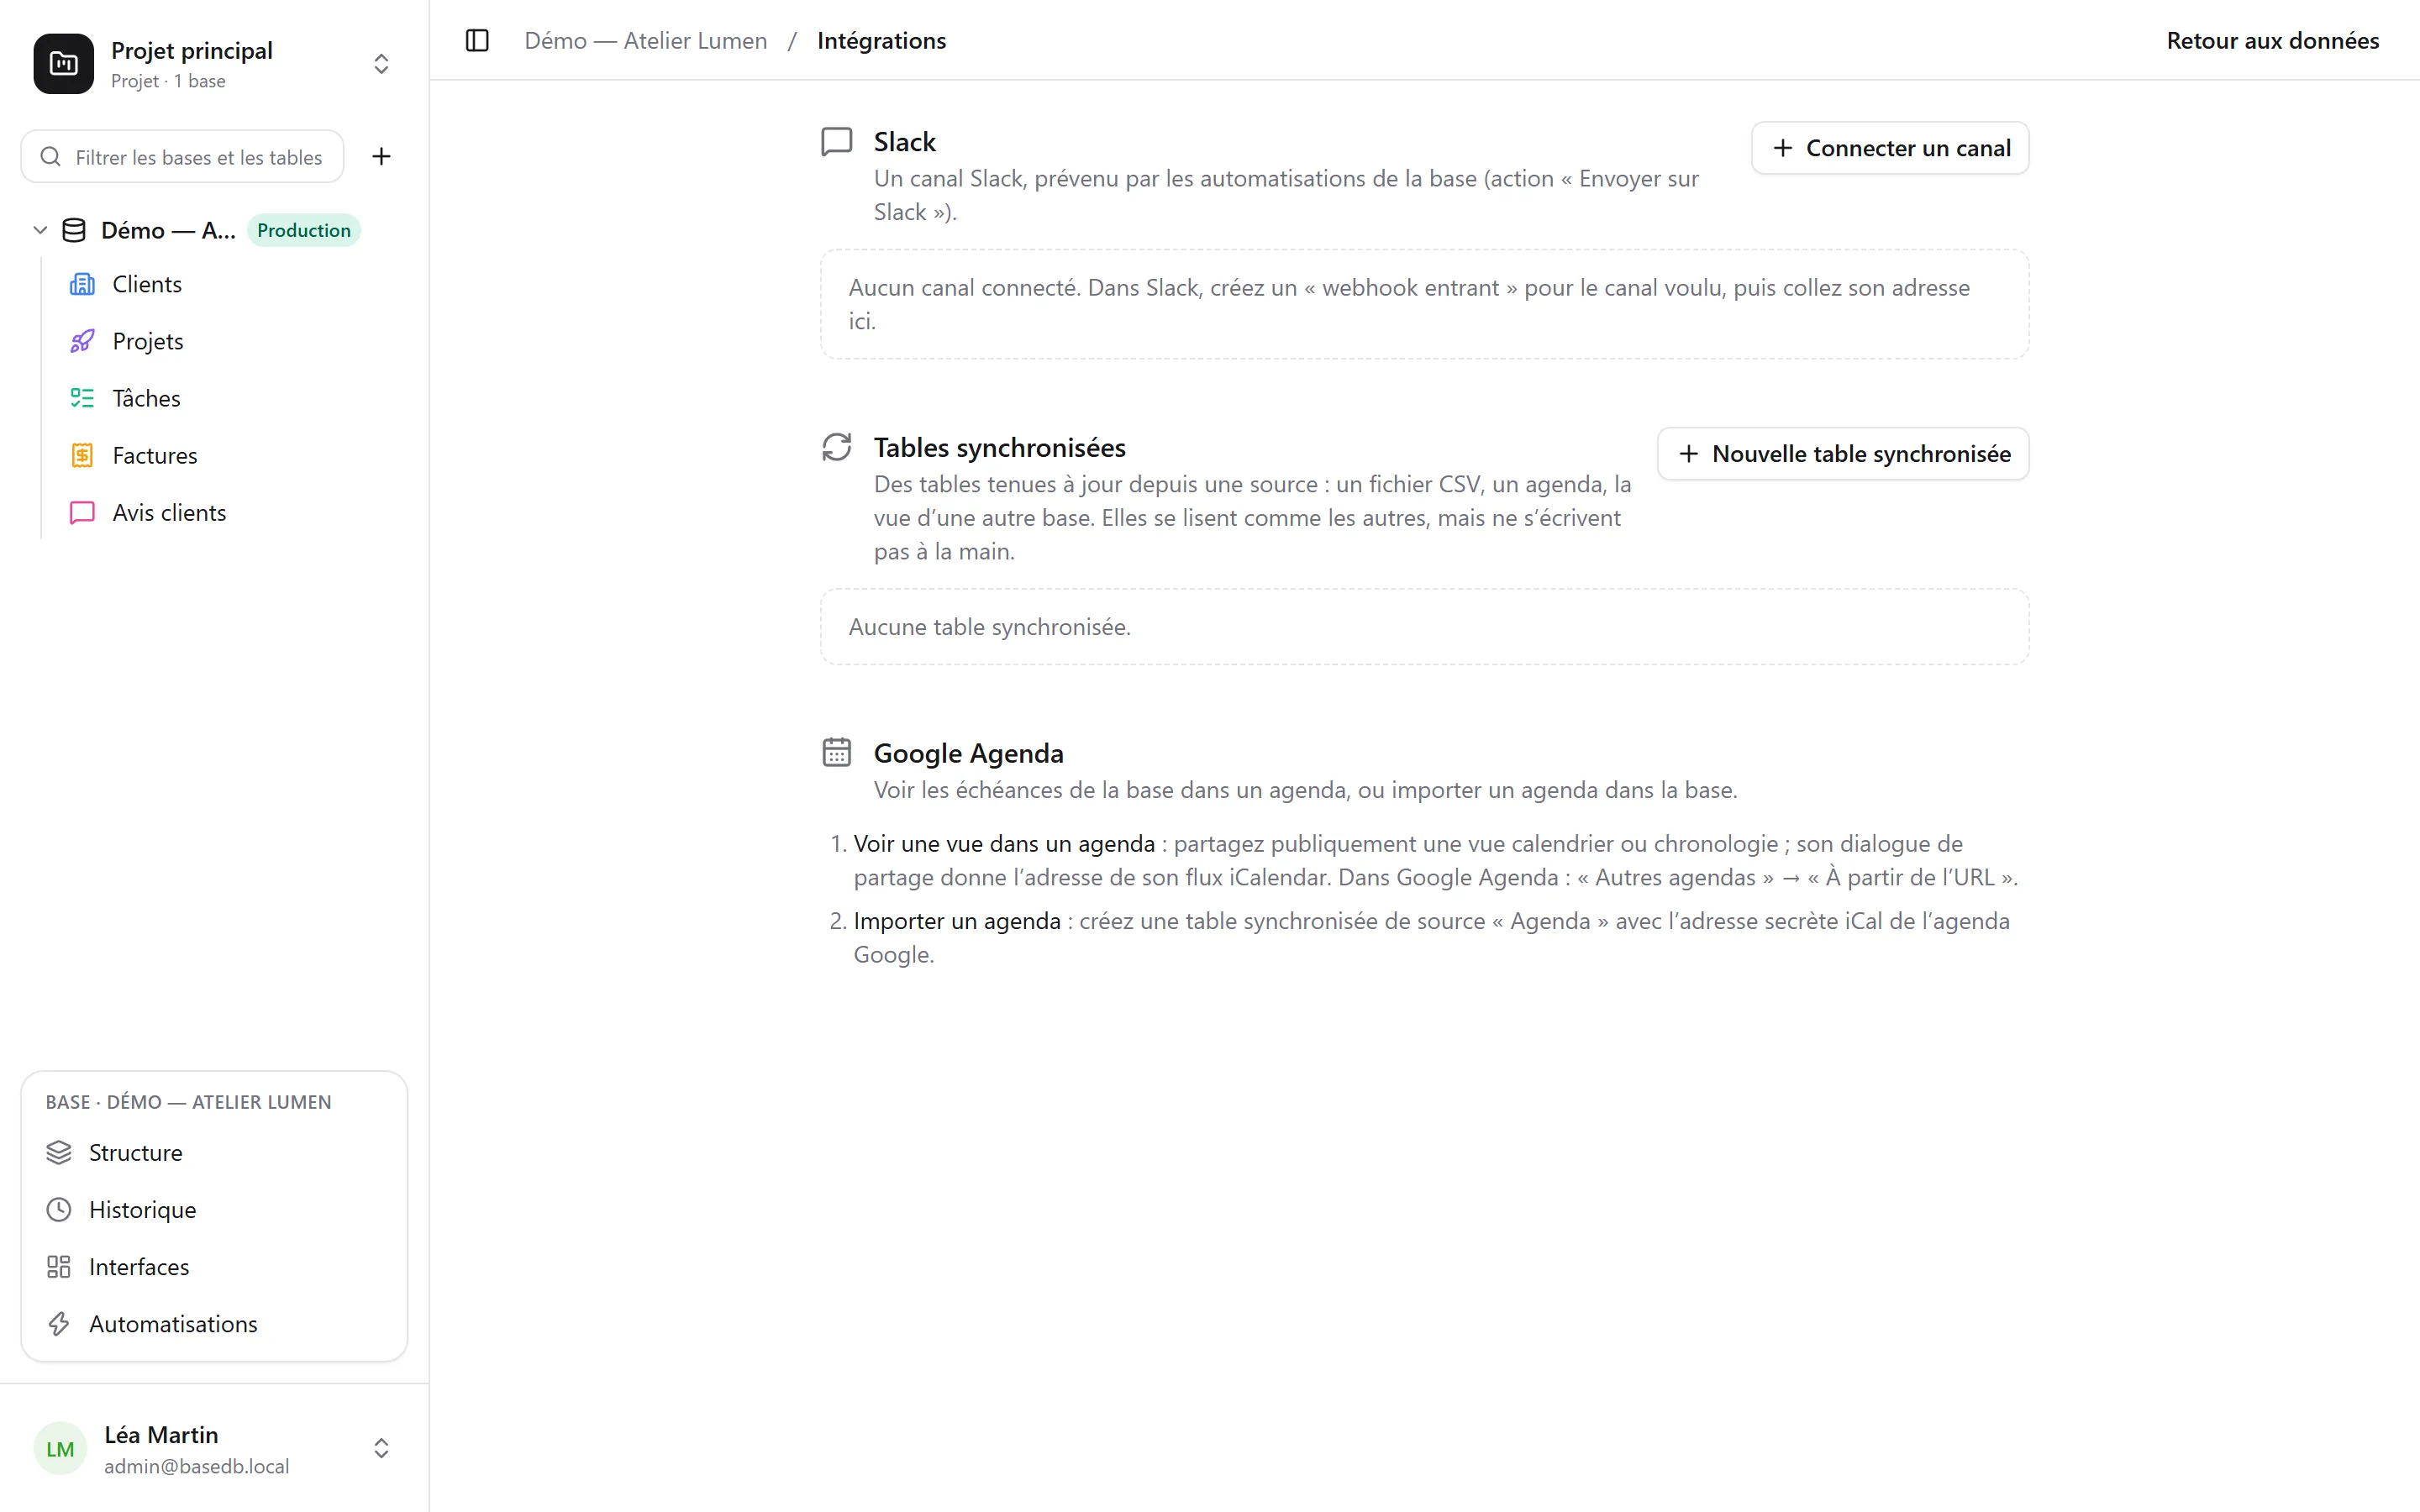Open the Avis clients comment icon
Image resolution: width=2420 pixels, height=1512 pixels.
point(82,512)
